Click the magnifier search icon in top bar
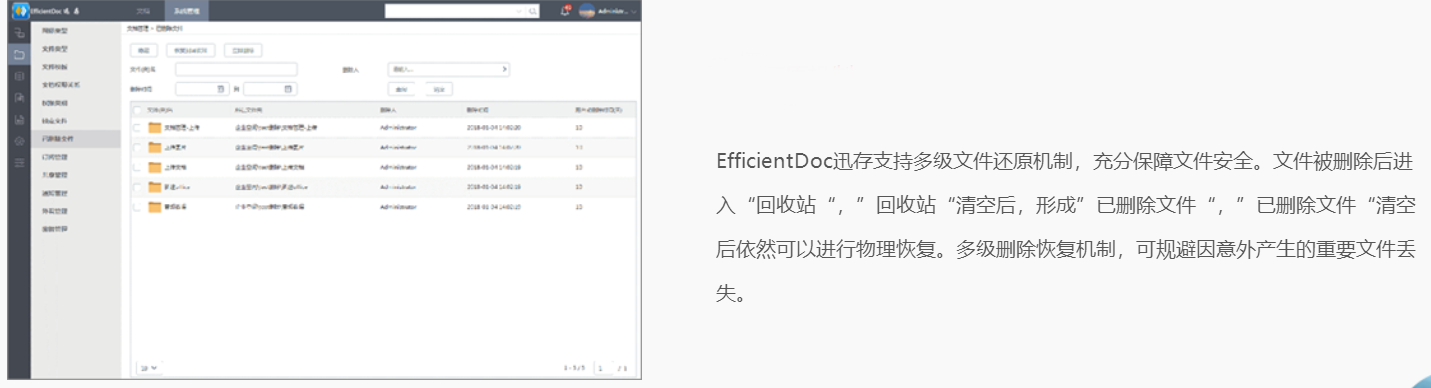The image size is (1431, 388). (x=533, y=11)
